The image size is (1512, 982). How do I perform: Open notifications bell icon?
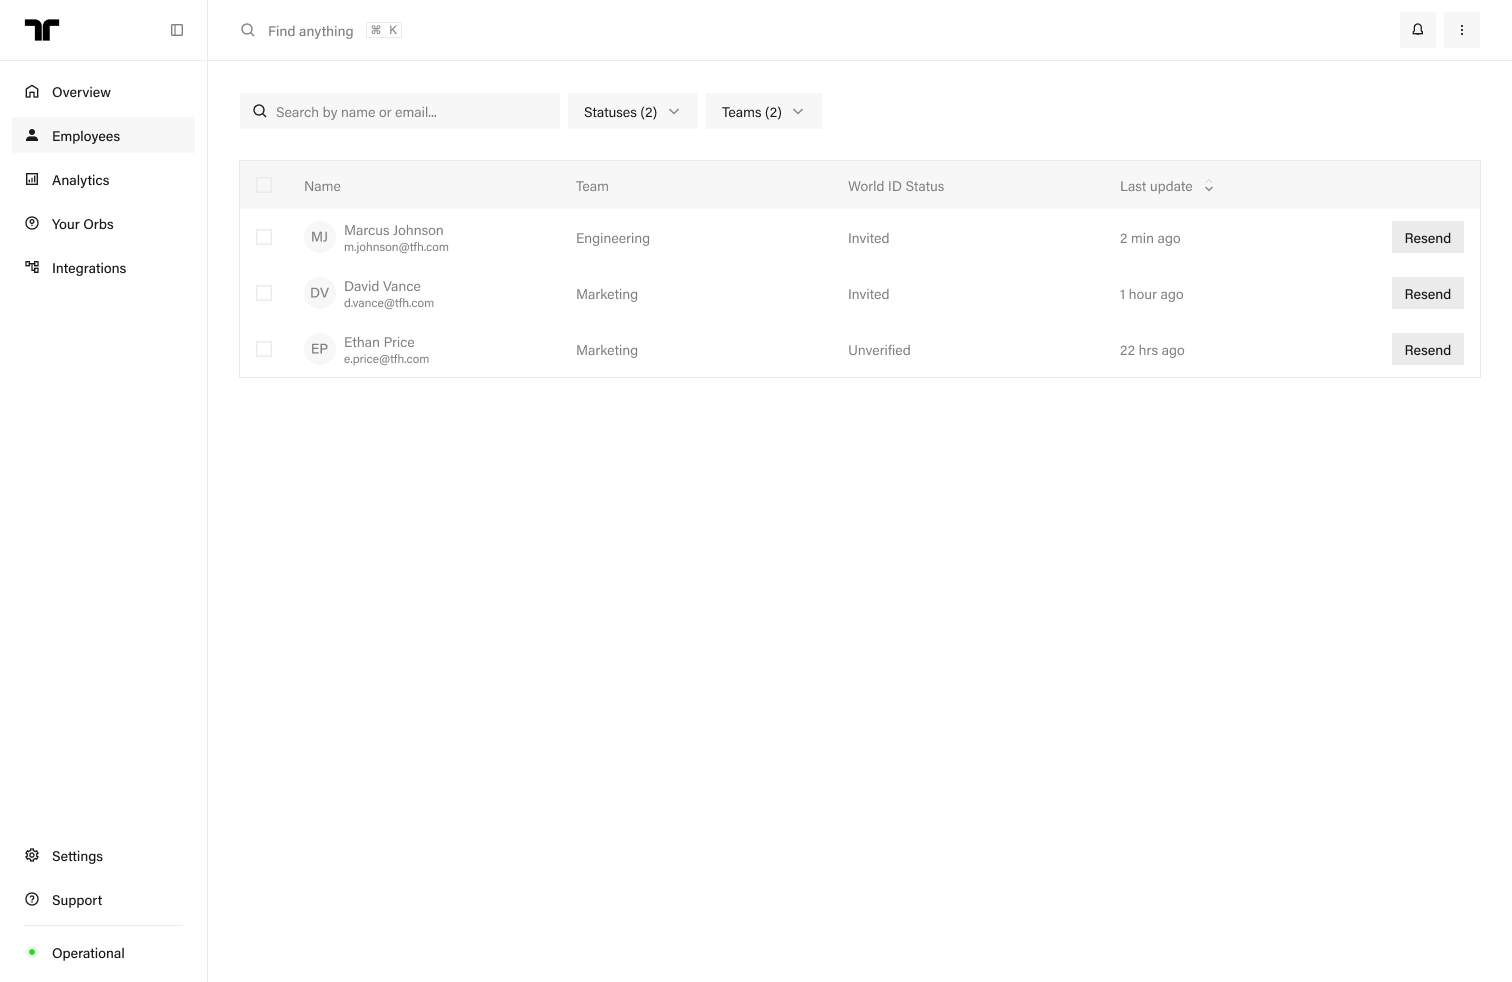pos(1418,30)
